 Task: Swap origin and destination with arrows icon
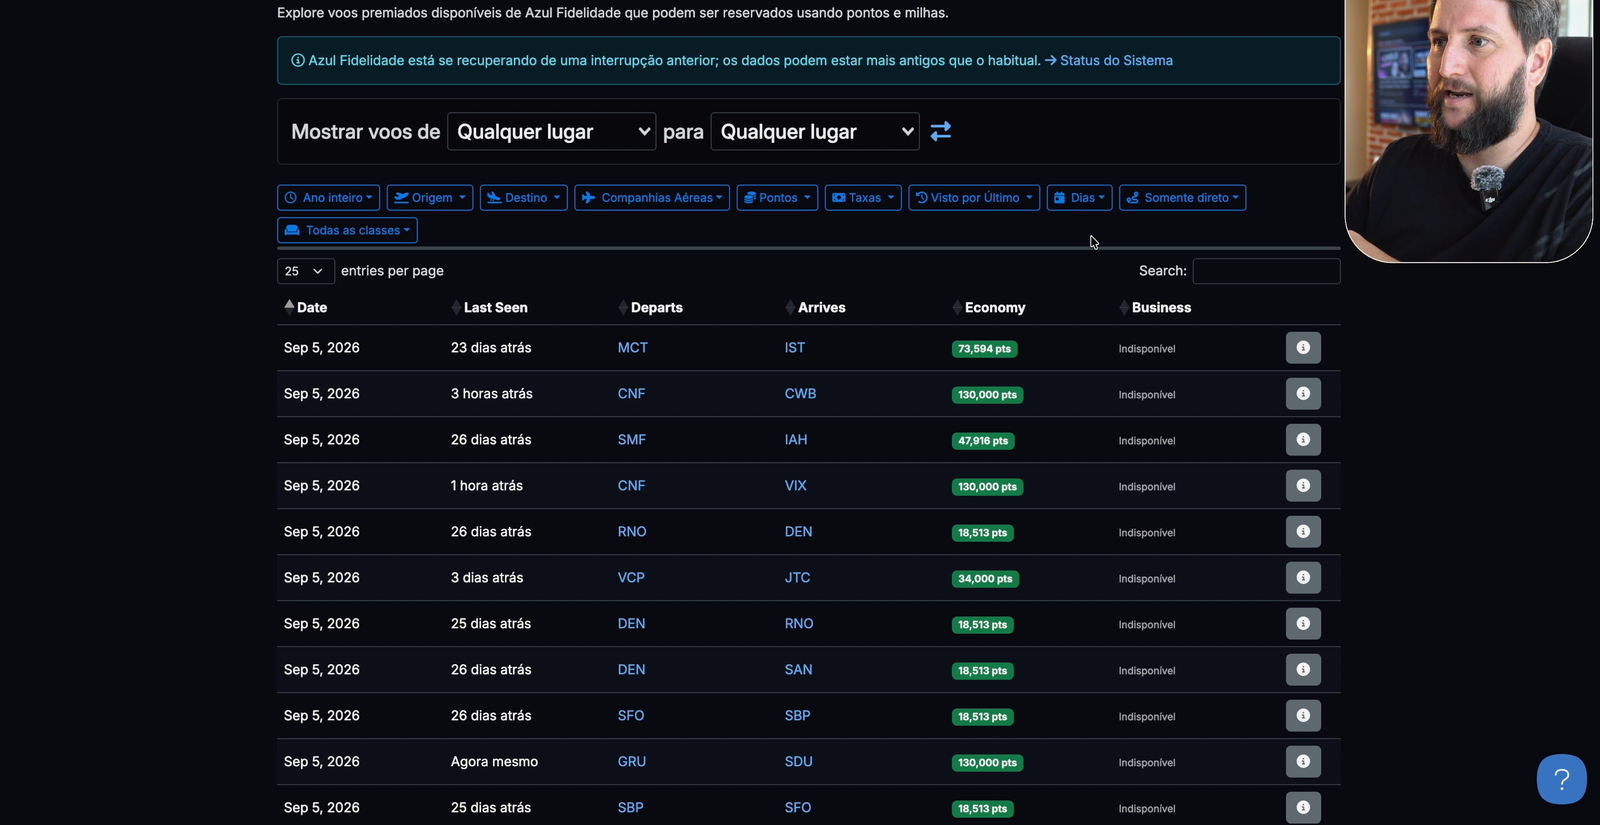pyautogui.click(x=940, y=131)
